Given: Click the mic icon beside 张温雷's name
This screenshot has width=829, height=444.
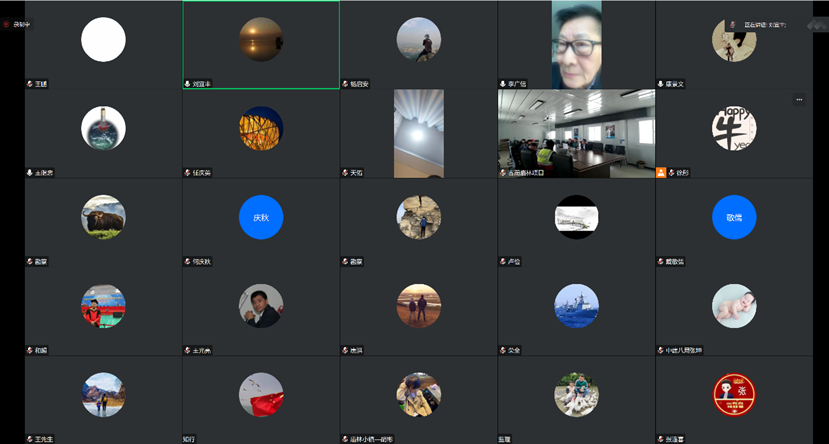Looking at the screenshot, I should 661,438.
